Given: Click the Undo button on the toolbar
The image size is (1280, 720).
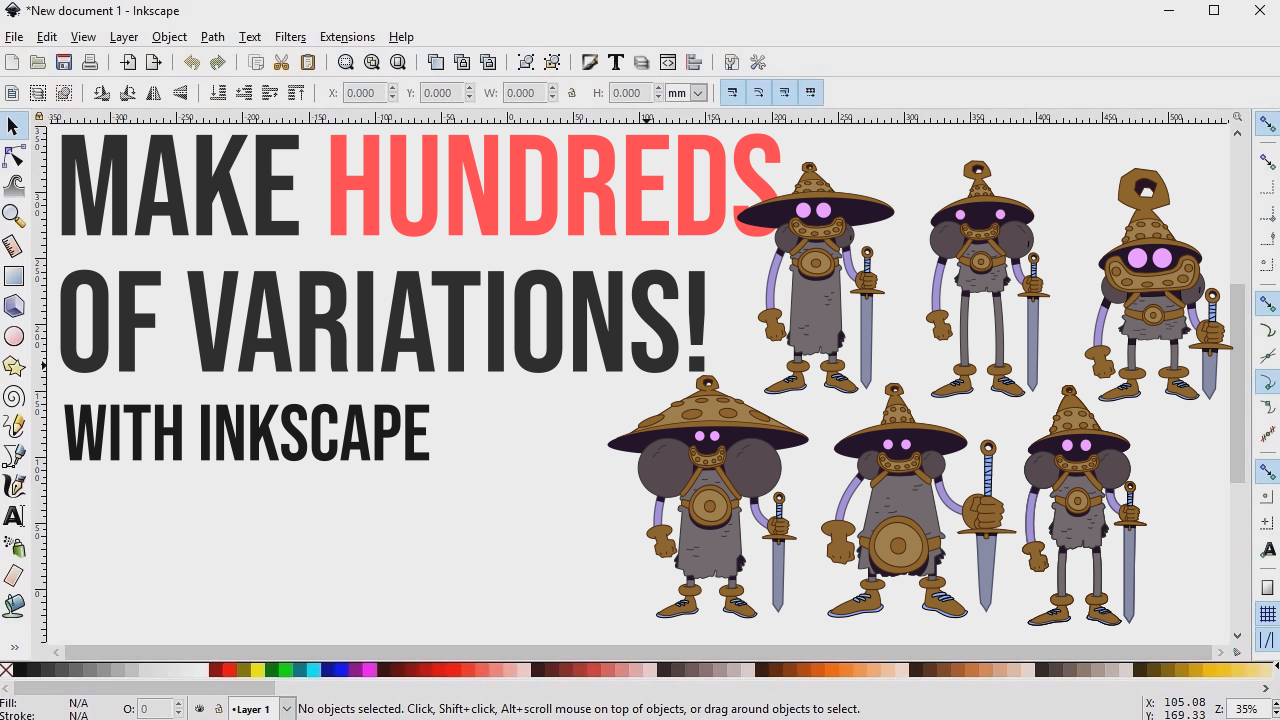Looking at the screenshot, I should pos(192,62).
